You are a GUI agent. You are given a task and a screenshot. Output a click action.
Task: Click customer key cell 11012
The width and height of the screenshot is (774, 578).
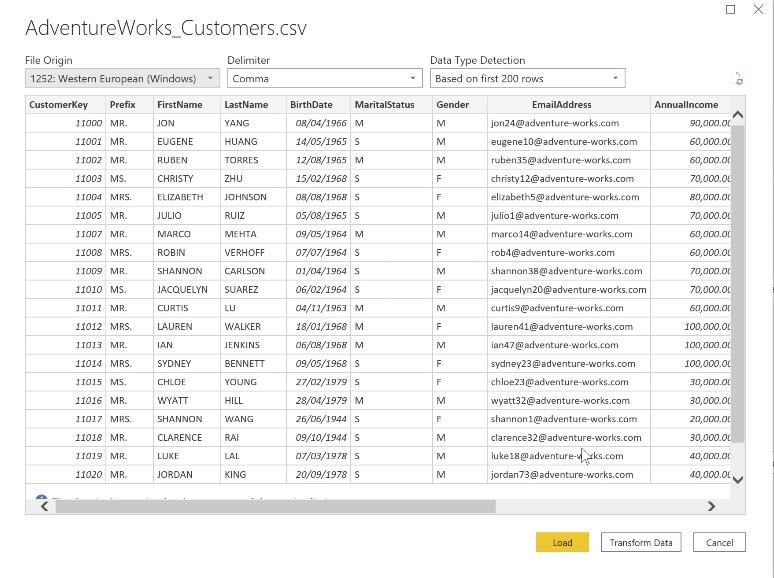tap(65, 327)
